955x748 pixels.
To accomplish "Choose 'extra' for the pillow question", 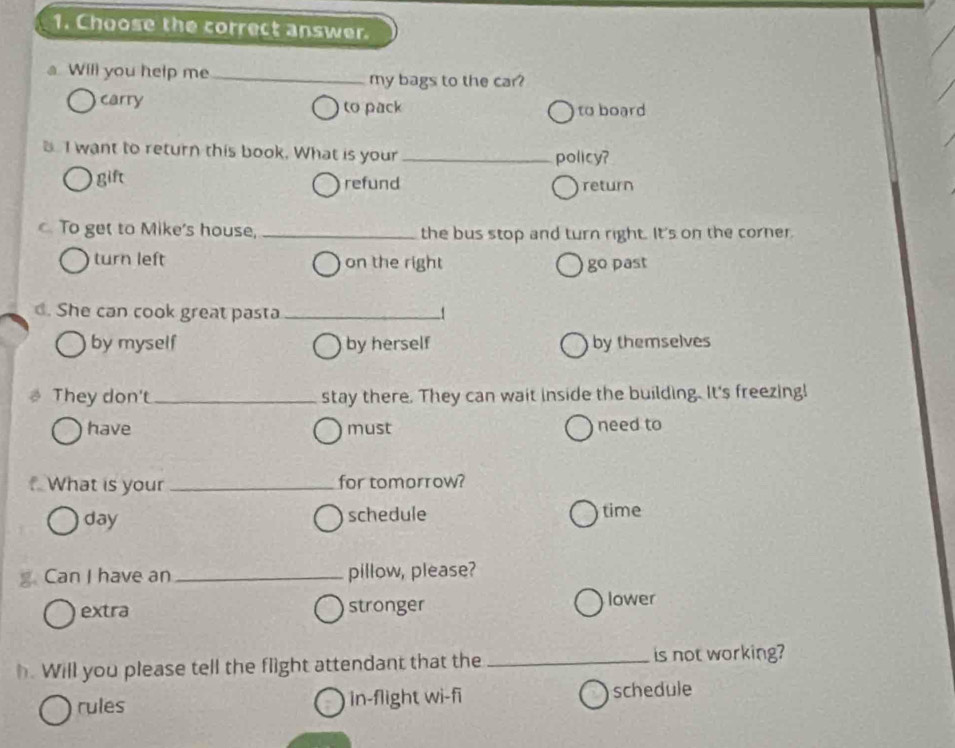I will pyautogui.click(x=60, y=613).
